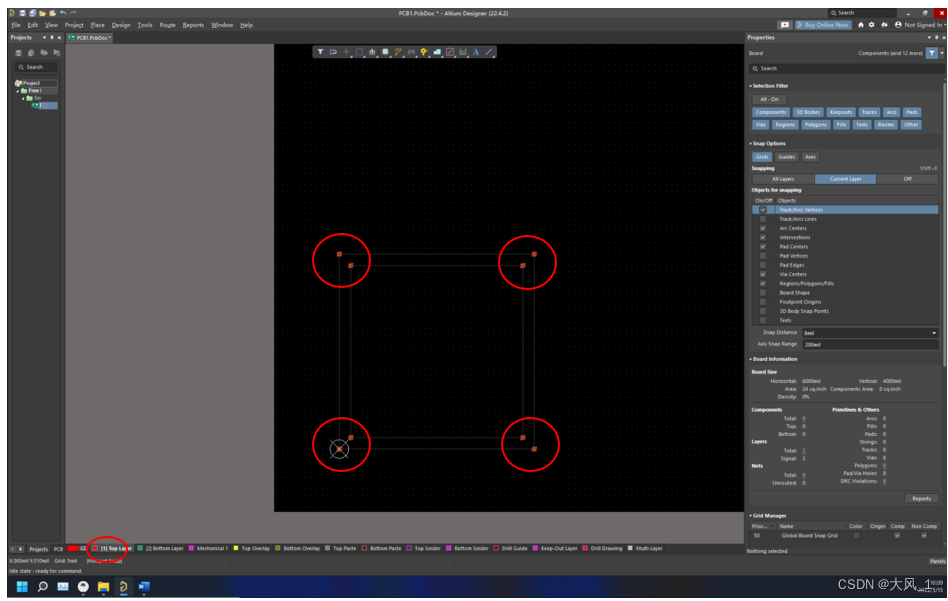The height and width of the screenshot is (601, 948).
Task: Click the Home icon in top bar
Action: (860, 25)
